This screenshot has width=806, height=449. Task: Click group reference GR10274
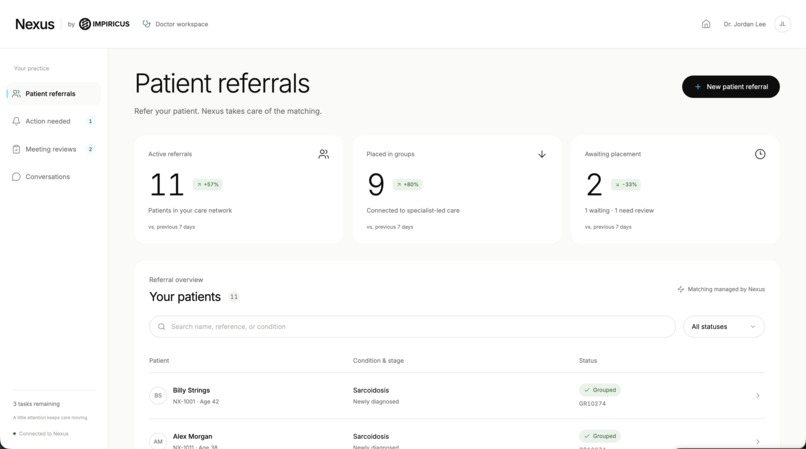coord(592,404)
